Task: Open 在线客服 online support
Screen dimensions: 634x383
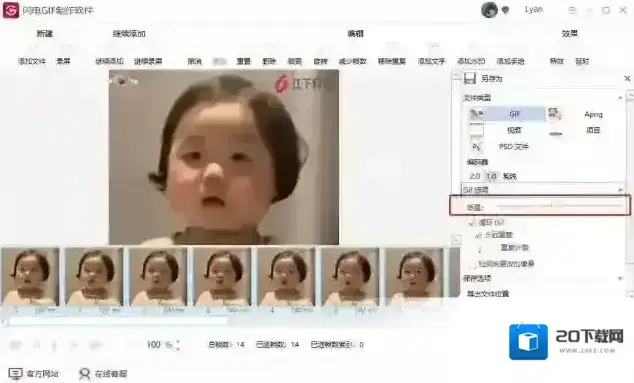Action: coord(103,373)
